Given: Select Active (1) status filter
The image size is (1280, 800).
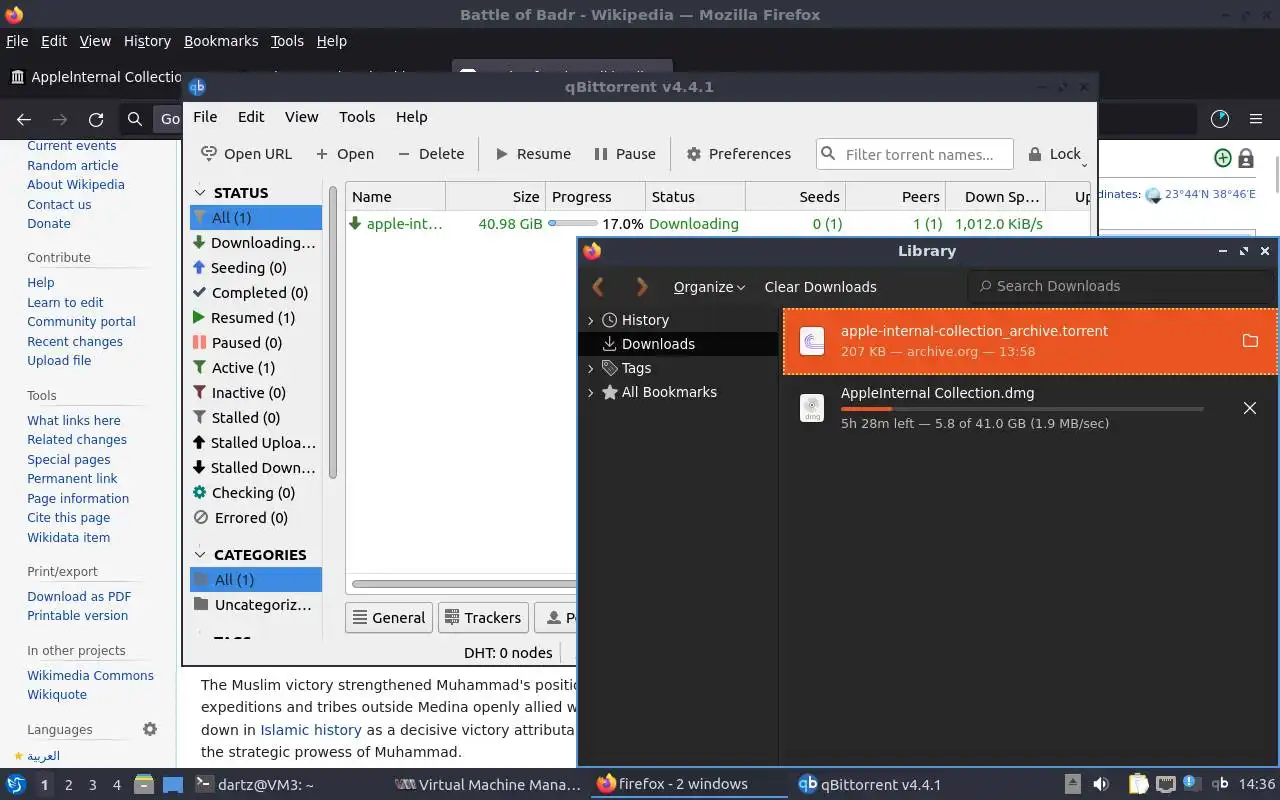Looking at the screenshot, I should pos(256,368).
